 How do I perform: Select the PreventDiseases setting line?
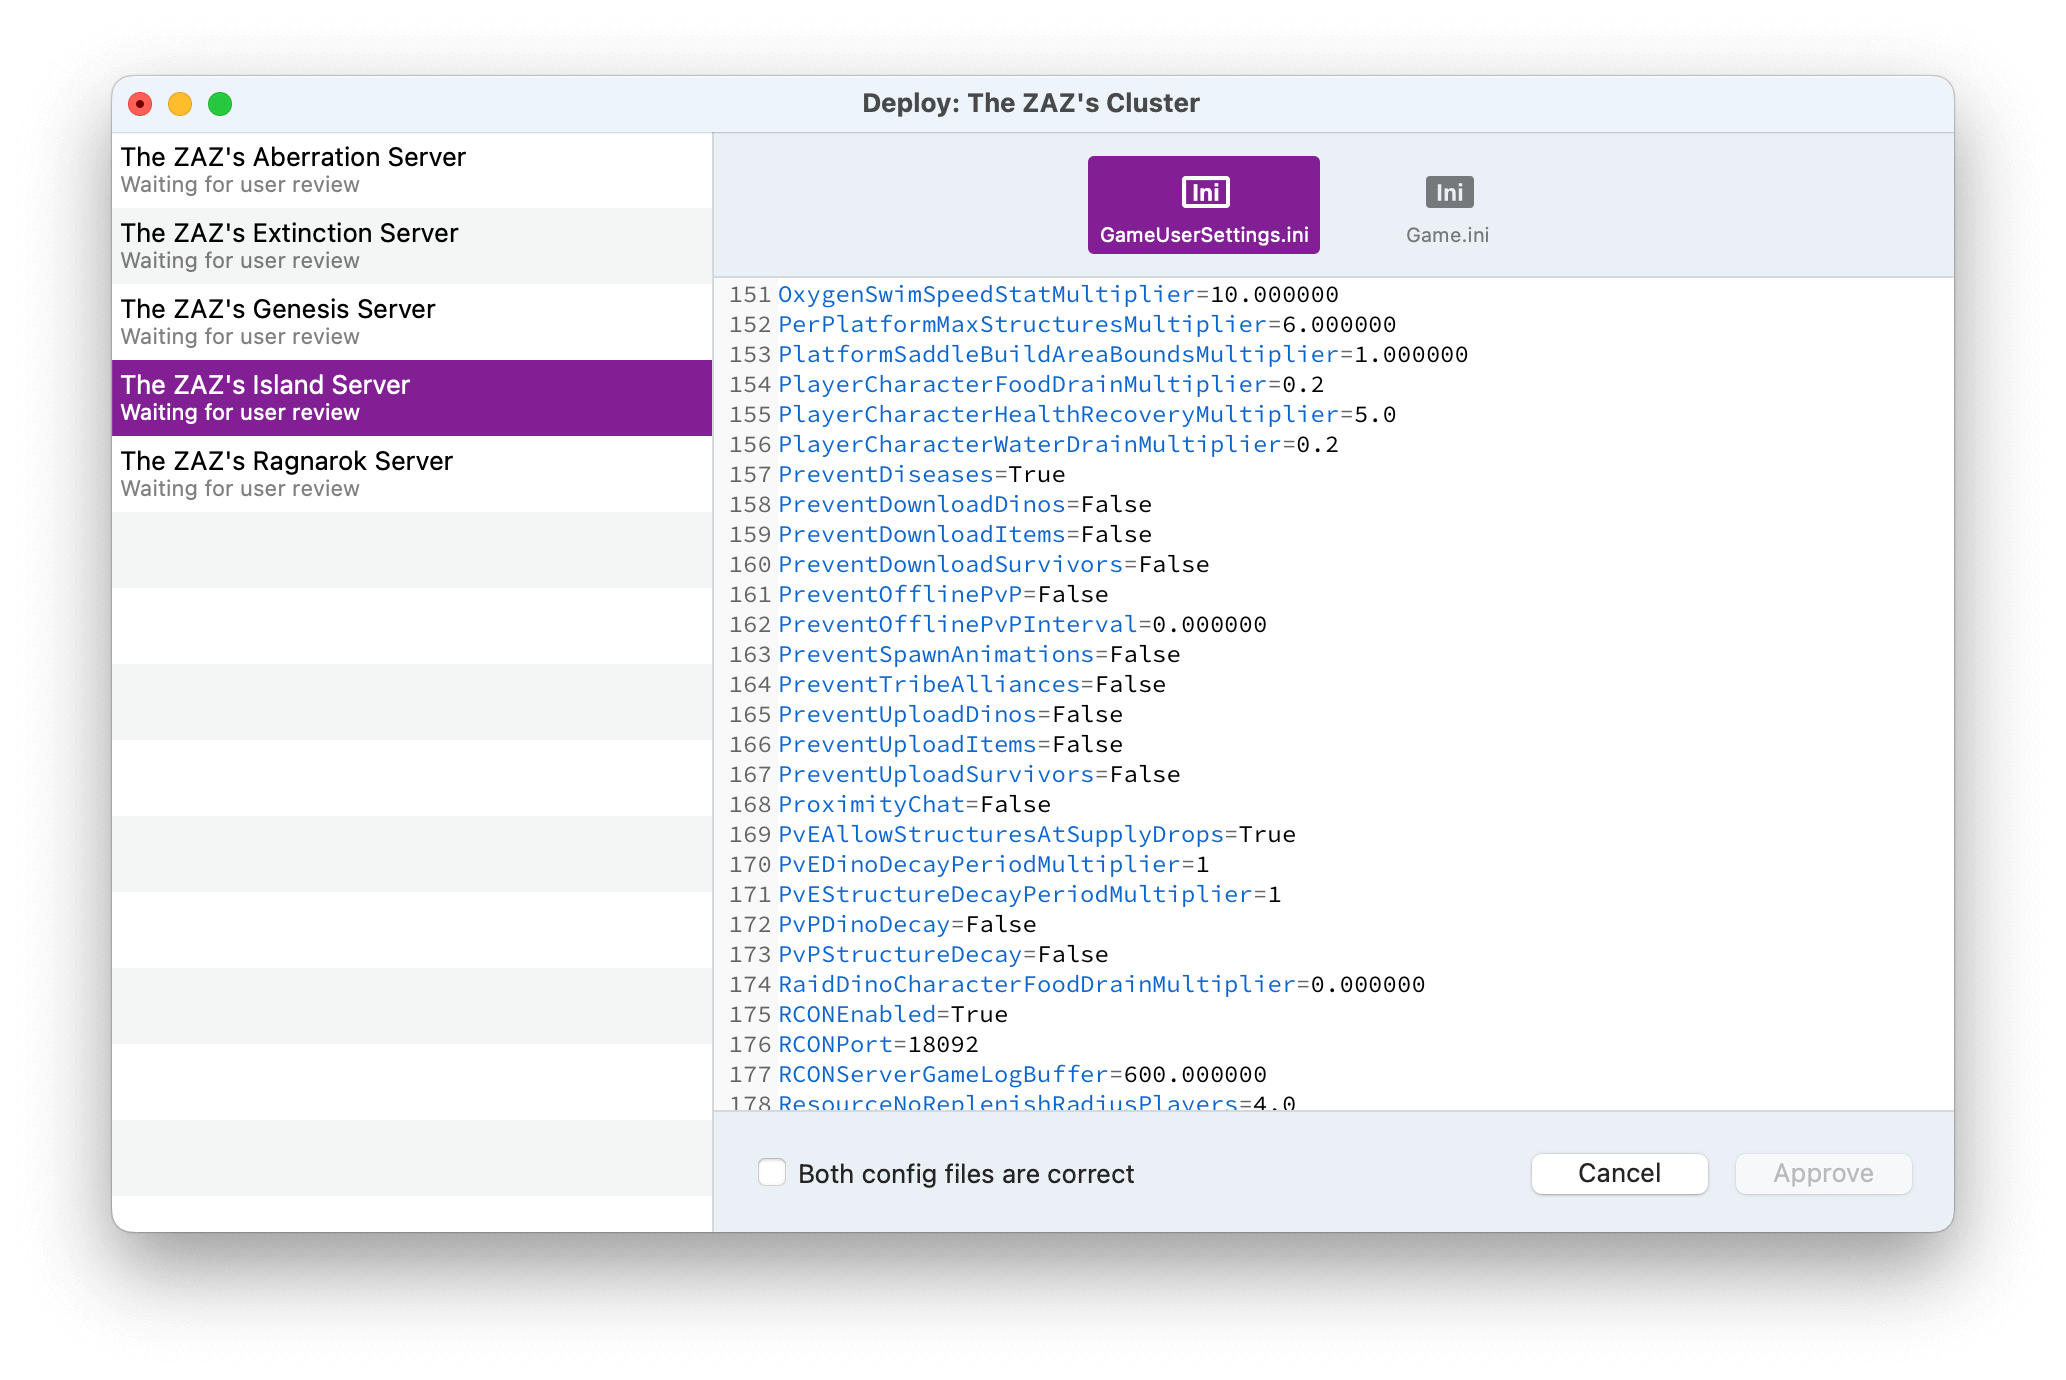click(x=920, y=474)
